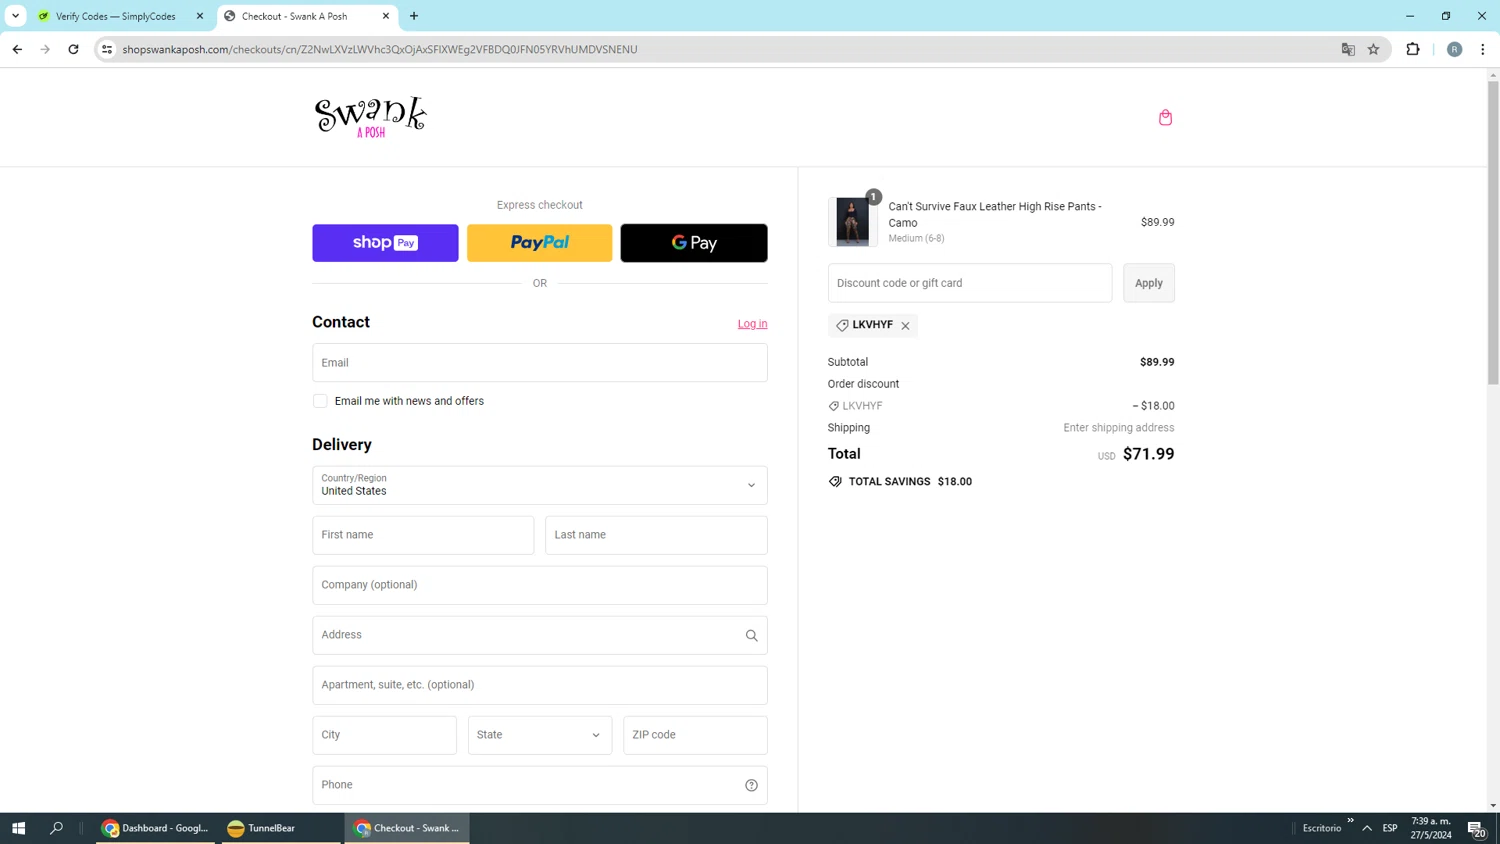Open the Chrome profile avatar
This screenshot has width=1500, height=844.
(1454, 49)
